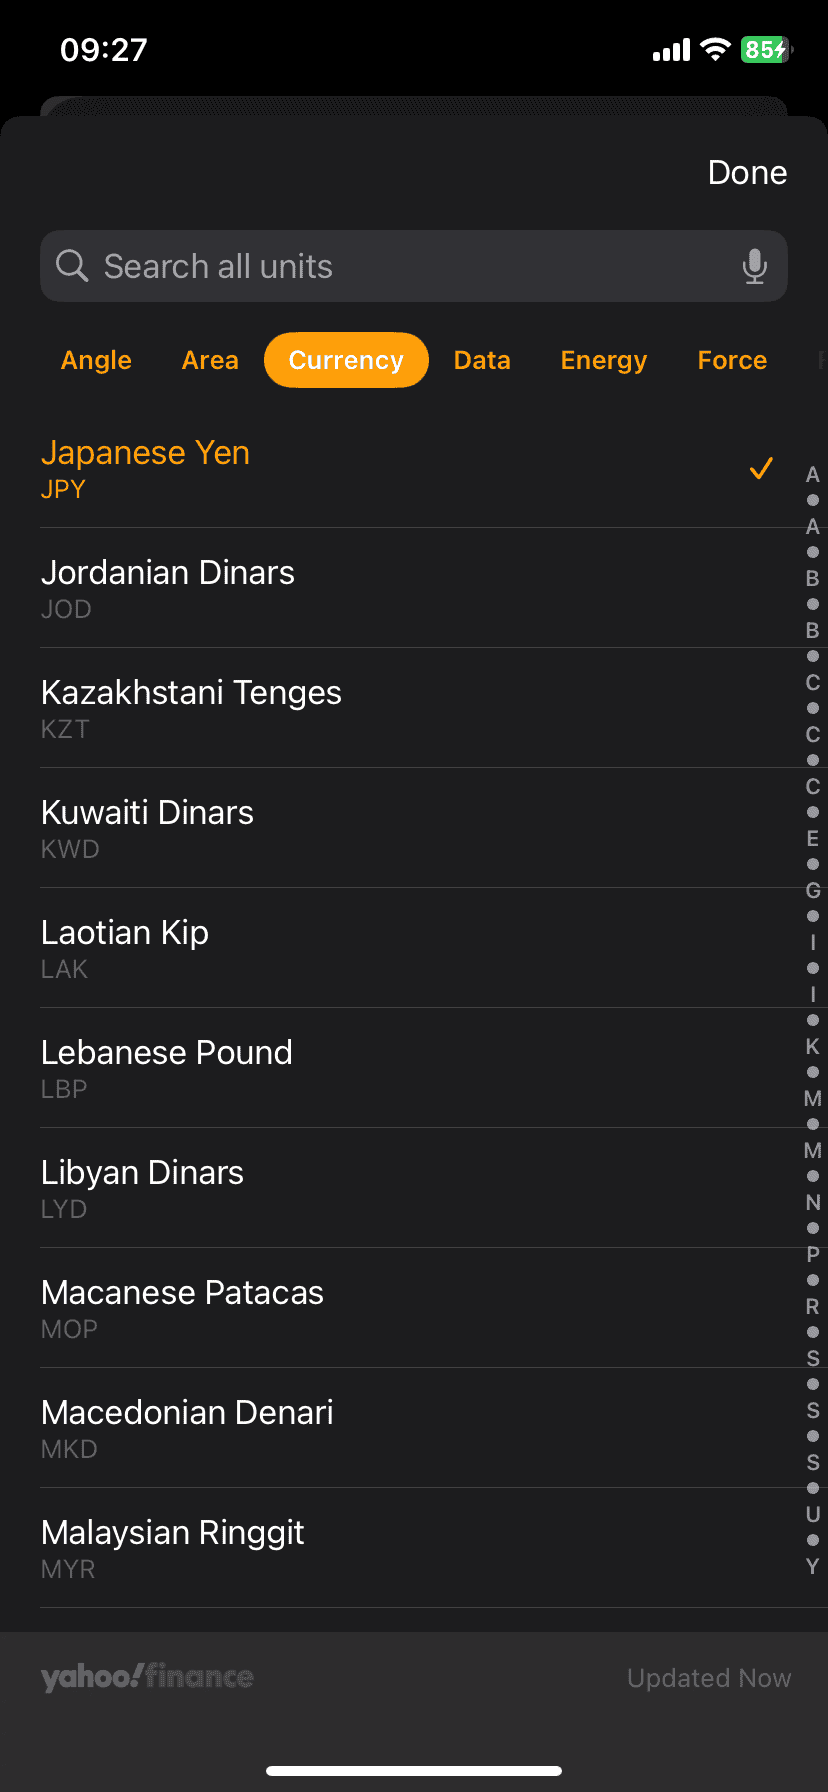
Task: Jump to letter K in index
Action: pyautogui.click(x=812, y=1046)
